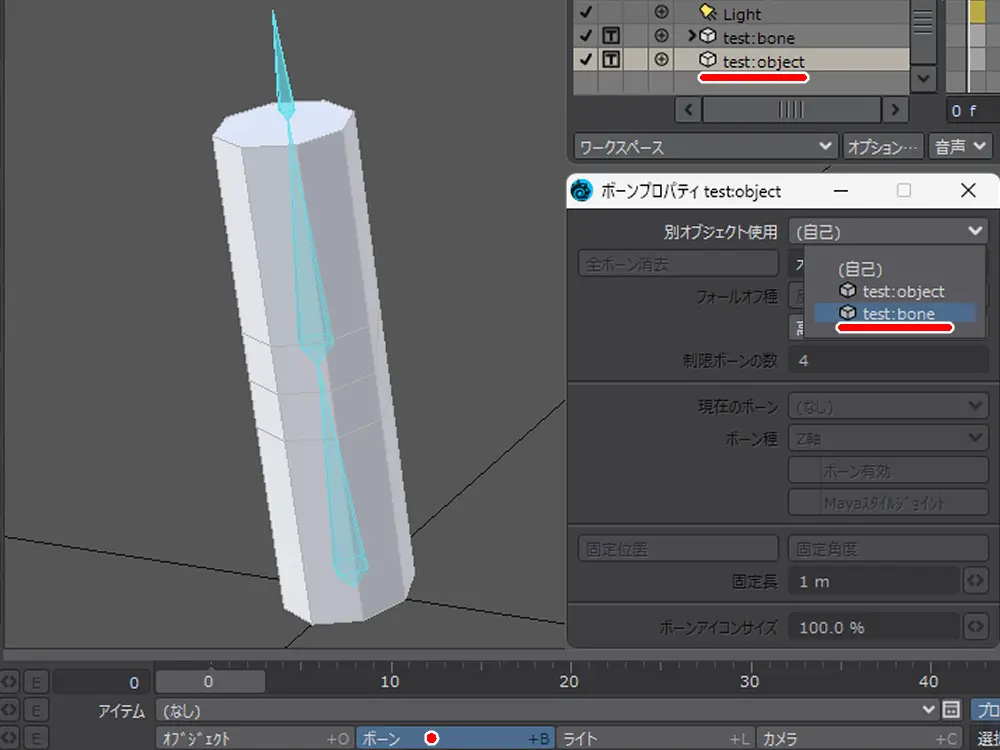Choose test:object from the open dropdown
This screenshot has height=750, width=1000.
(x=902, y=292)
